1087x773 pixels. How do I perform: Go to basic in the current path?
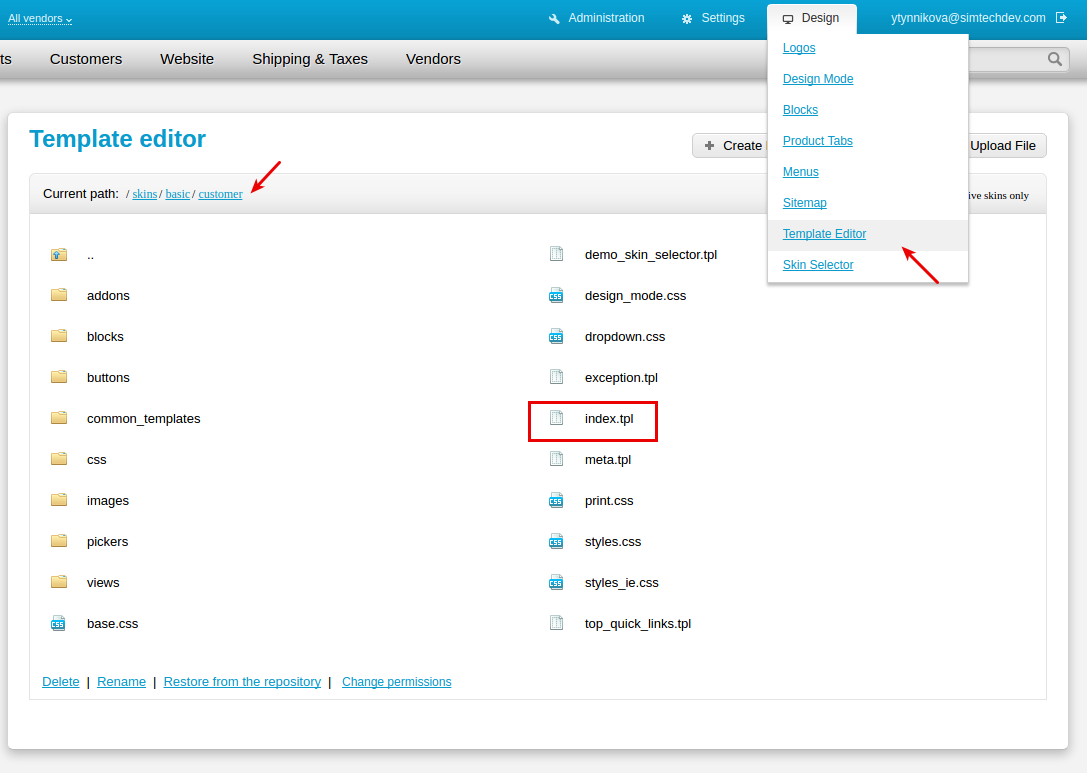177,194
